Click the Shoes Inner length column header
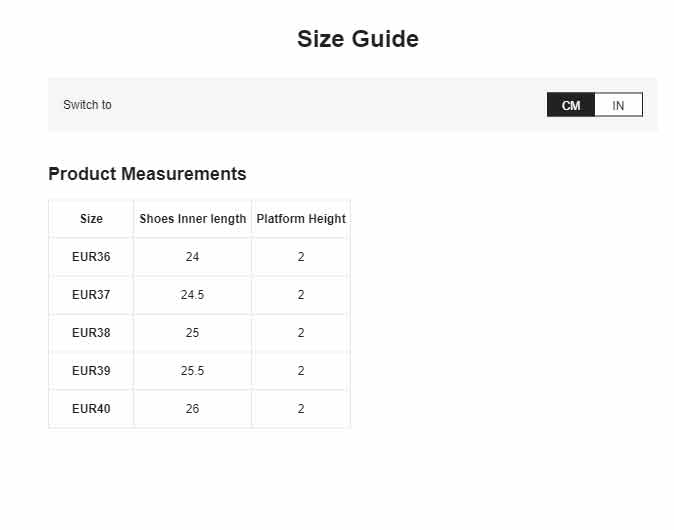This screenshot has width=674, height=530. (192, 219)
